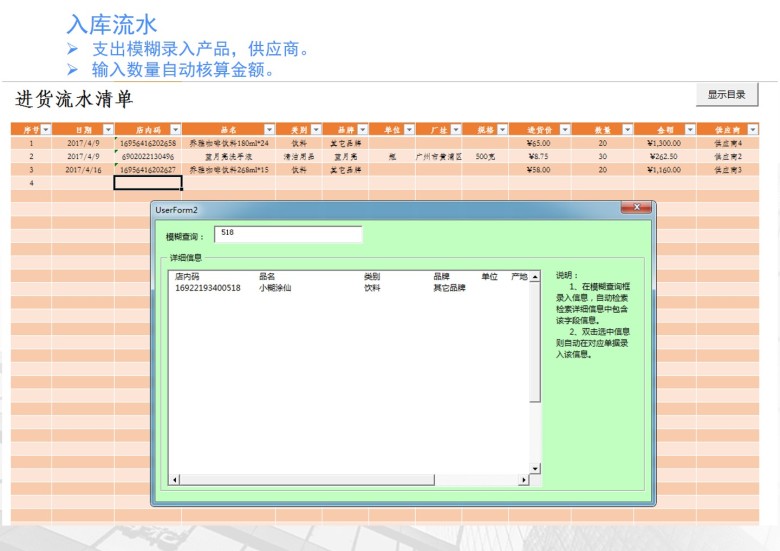Click the 供应商4 cell
780x551 pixels.
point(728,143)
